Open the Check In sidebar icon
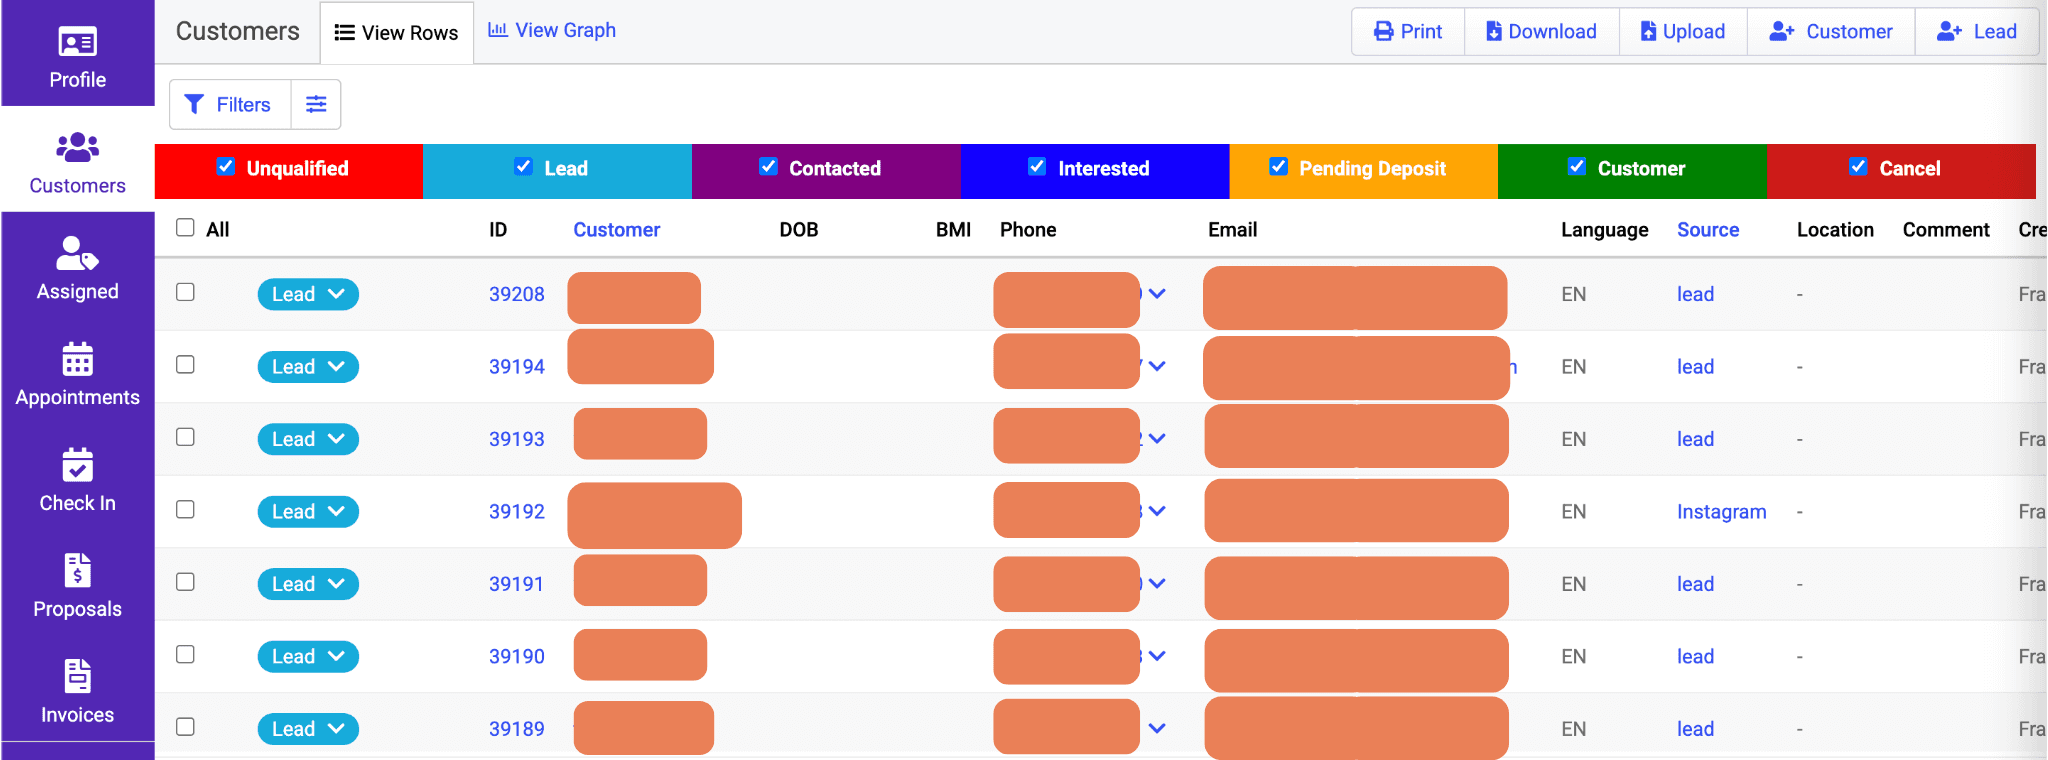Screen dimensions: 2048x760 click(77, 465)
